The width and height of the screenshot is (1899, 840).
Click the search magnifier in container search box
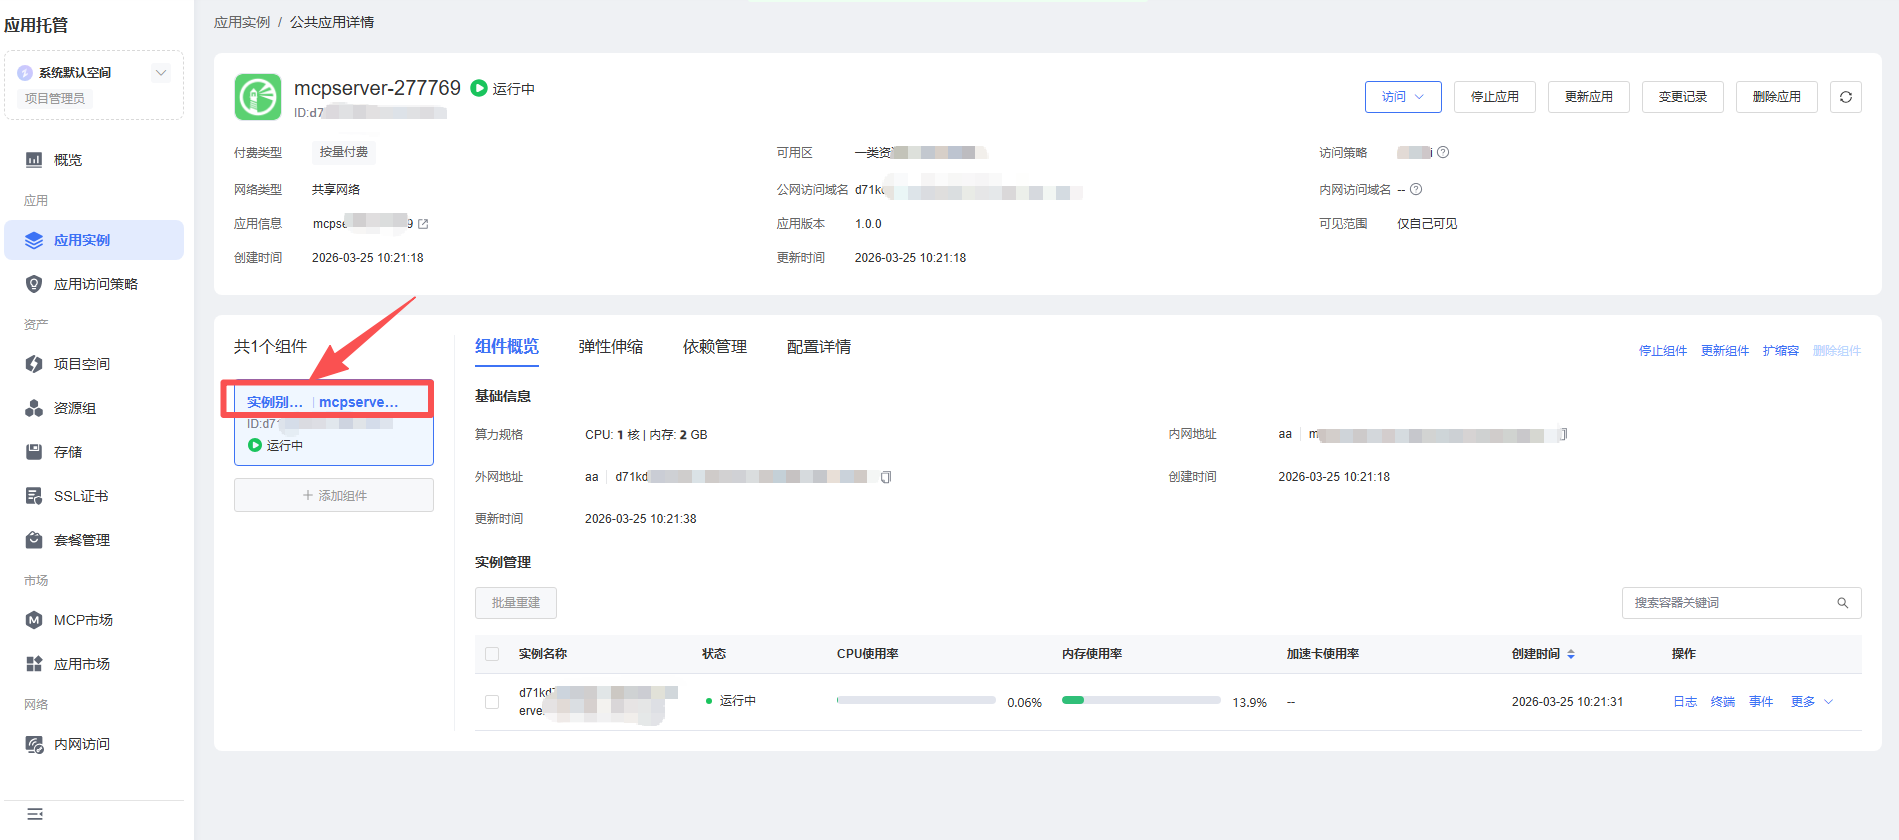1842,603
